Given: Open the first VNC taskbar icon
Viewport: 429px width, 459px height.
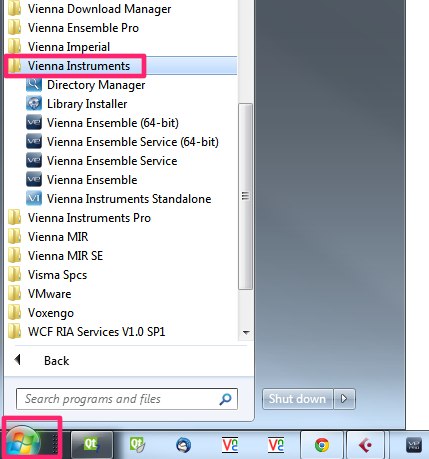Looking at the screenshot, I should [x=230, y=445].
